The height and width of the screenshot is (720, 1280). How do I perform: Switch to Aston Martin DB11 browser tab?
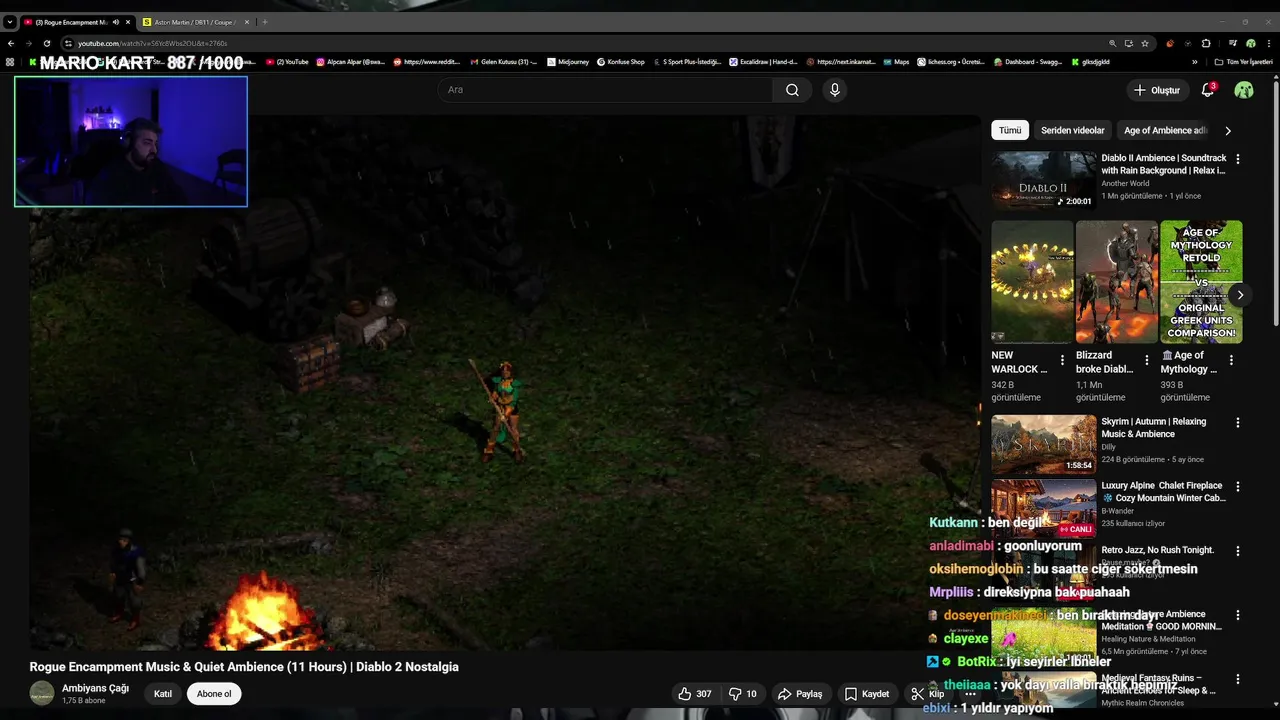(193, 22)
